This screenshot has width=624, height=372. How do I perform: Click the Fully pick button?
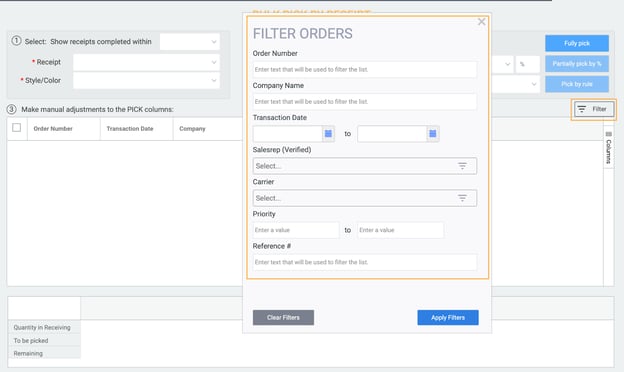[x=577, y=43]
